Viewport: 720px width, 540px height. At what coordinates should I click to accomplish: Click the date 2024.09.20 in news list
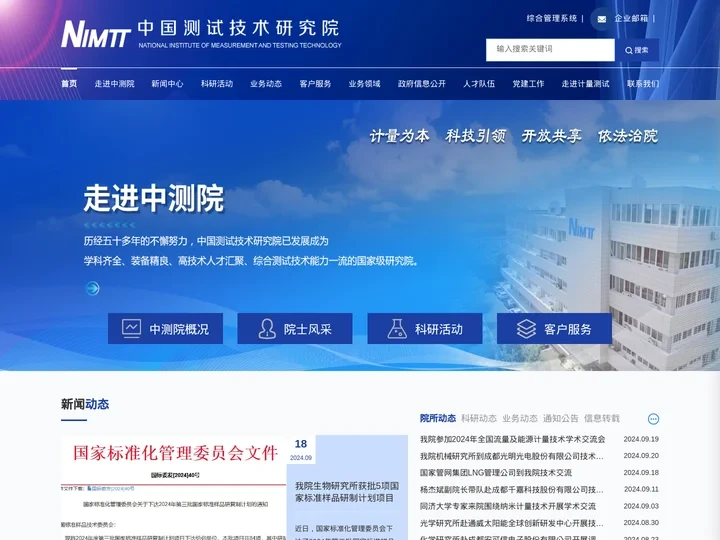[641, 456]
